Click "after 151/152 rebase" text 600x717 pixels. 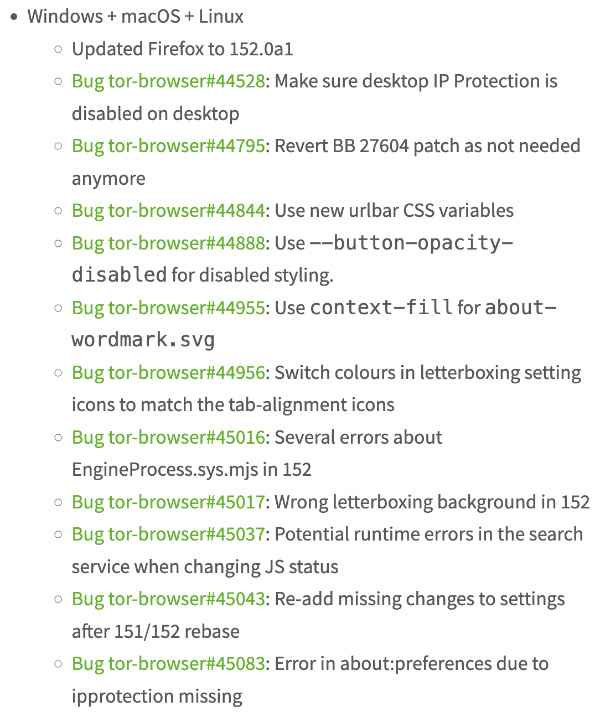tap(155, 632)
